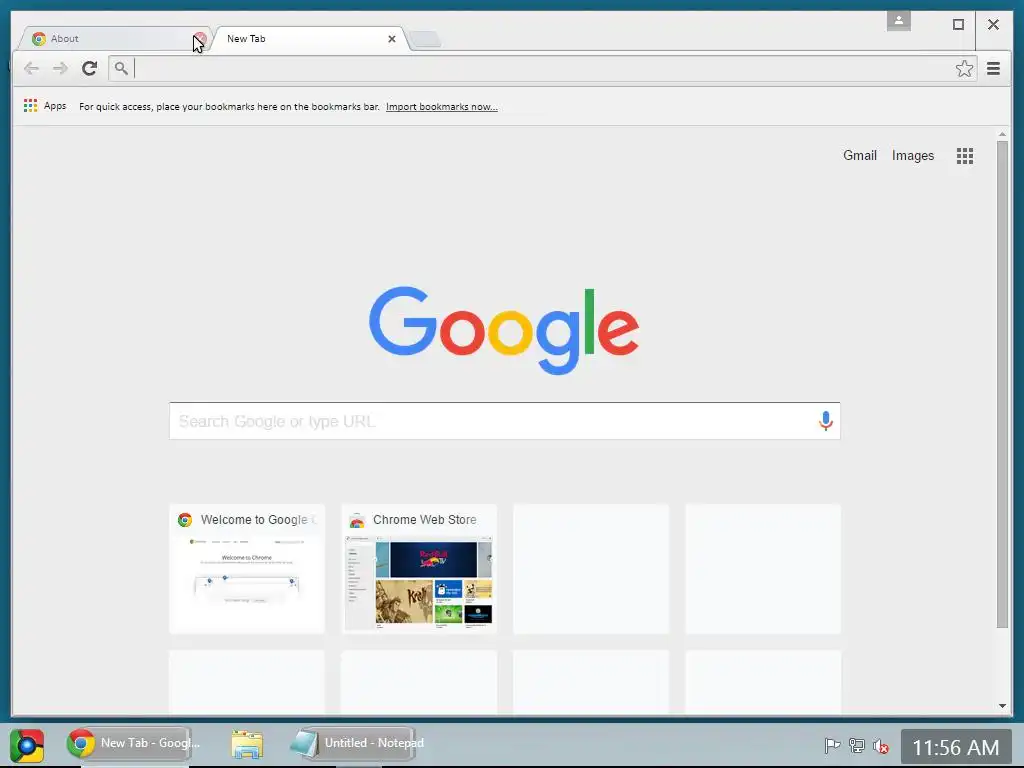The image size is (1024, 768).
Task: Click the omnibox search magnifier icon
Action: 121,68
